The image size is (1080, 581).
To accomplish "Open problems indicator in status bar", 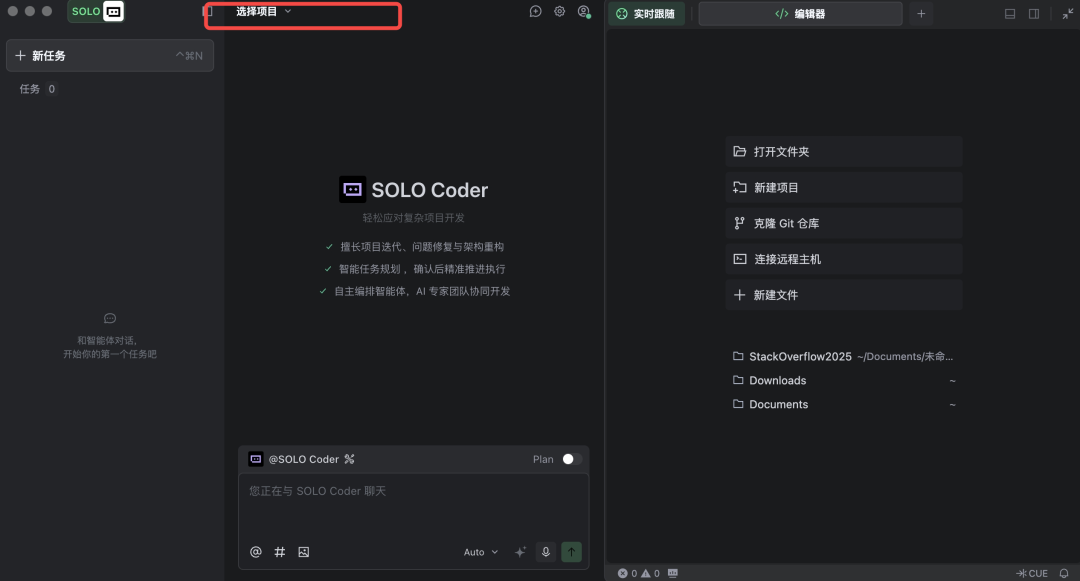I will (638, 573).
